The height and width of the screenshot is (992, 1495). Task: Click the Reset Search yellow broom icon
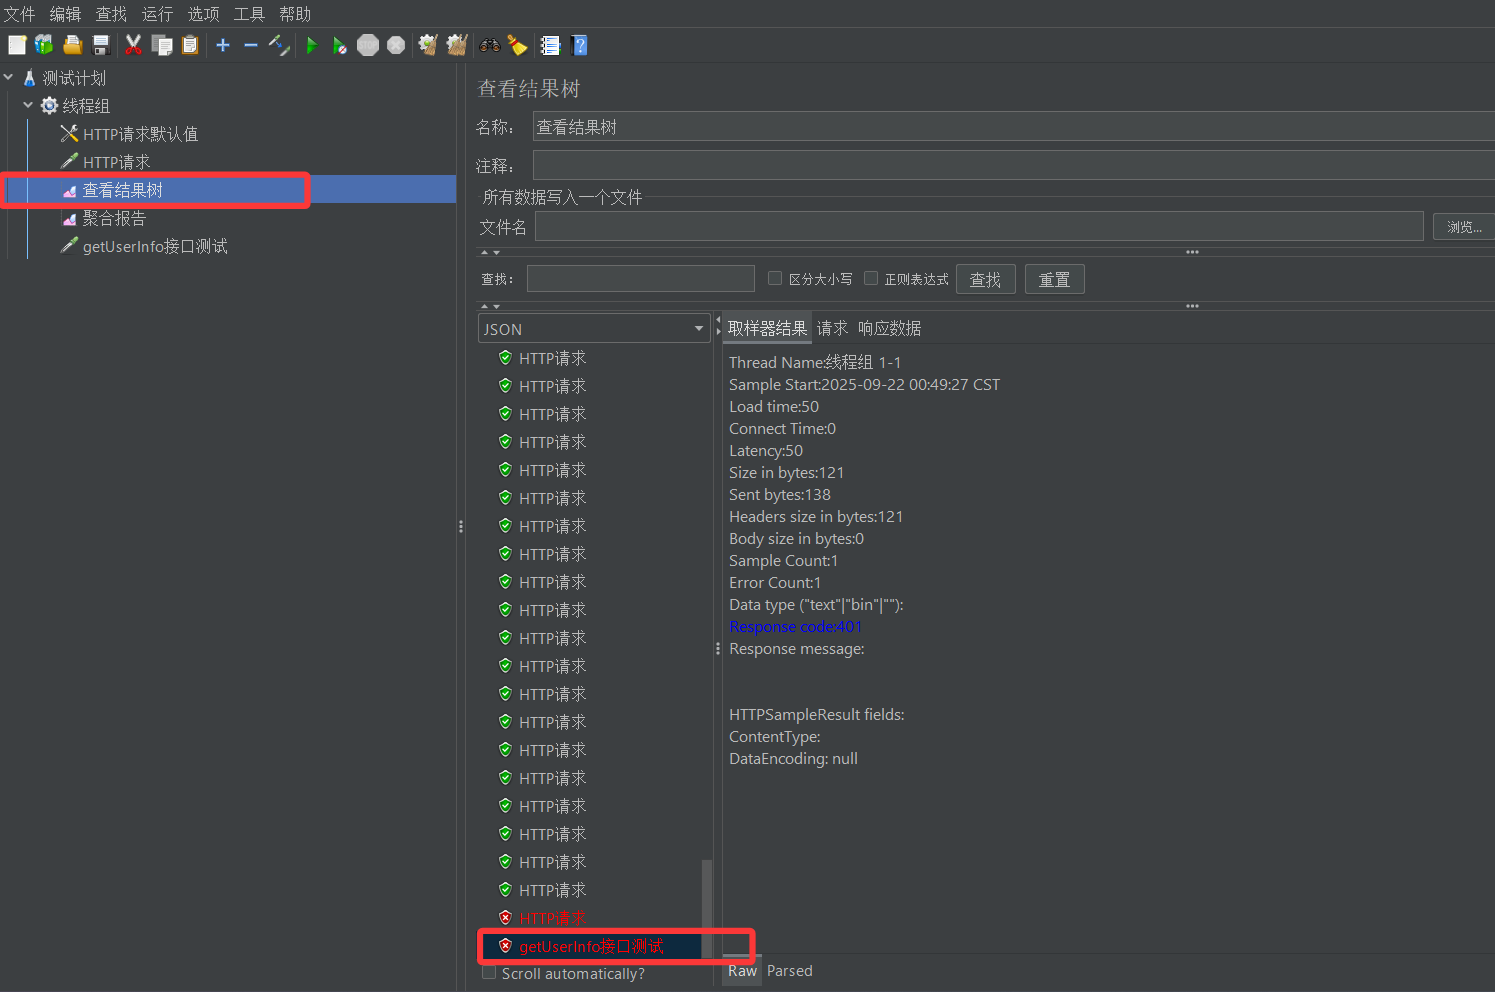[517, 45]
